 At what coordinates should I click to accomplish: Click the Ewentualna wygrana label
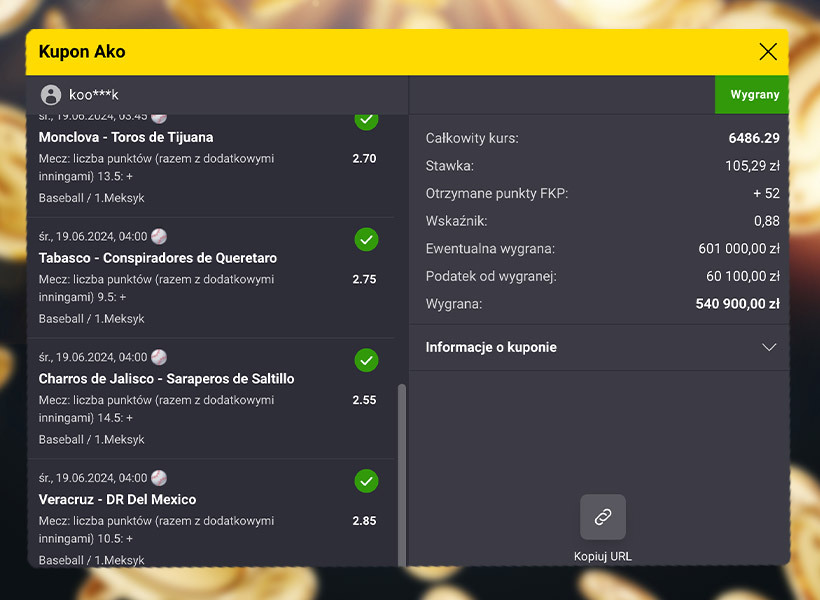(490, 249)
